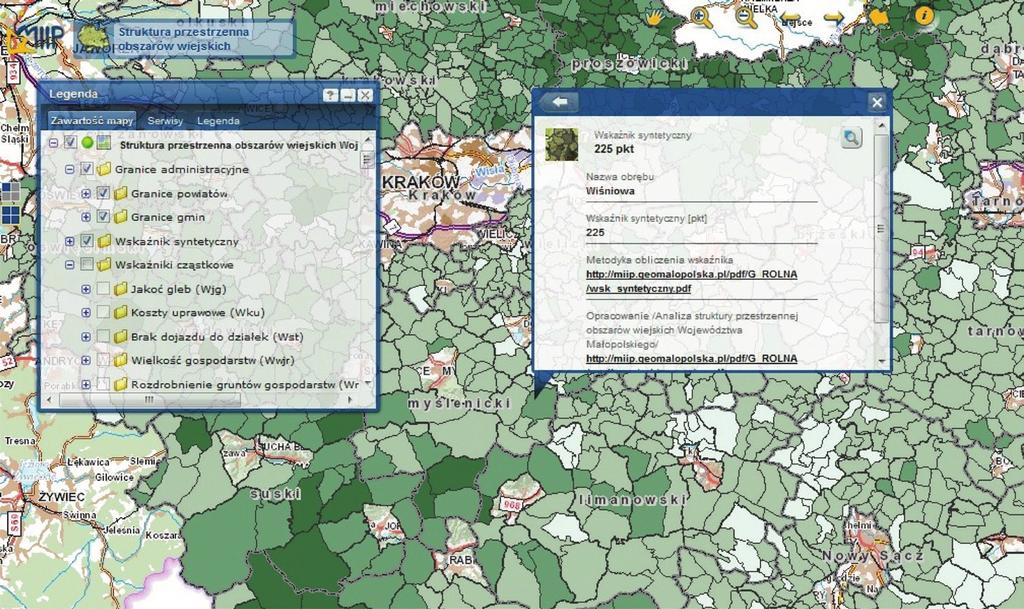Screen dimensions: 1024x609
Task: Activate the zoom out magnifier tool
Action: point(745,17)
